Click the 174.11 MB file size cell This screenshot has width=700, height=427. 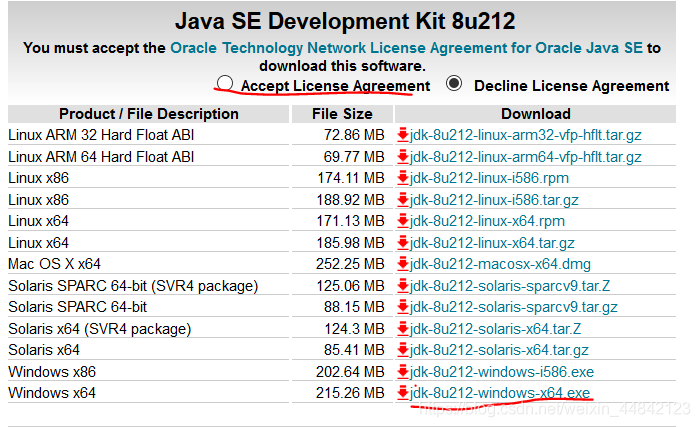point(351,178)
